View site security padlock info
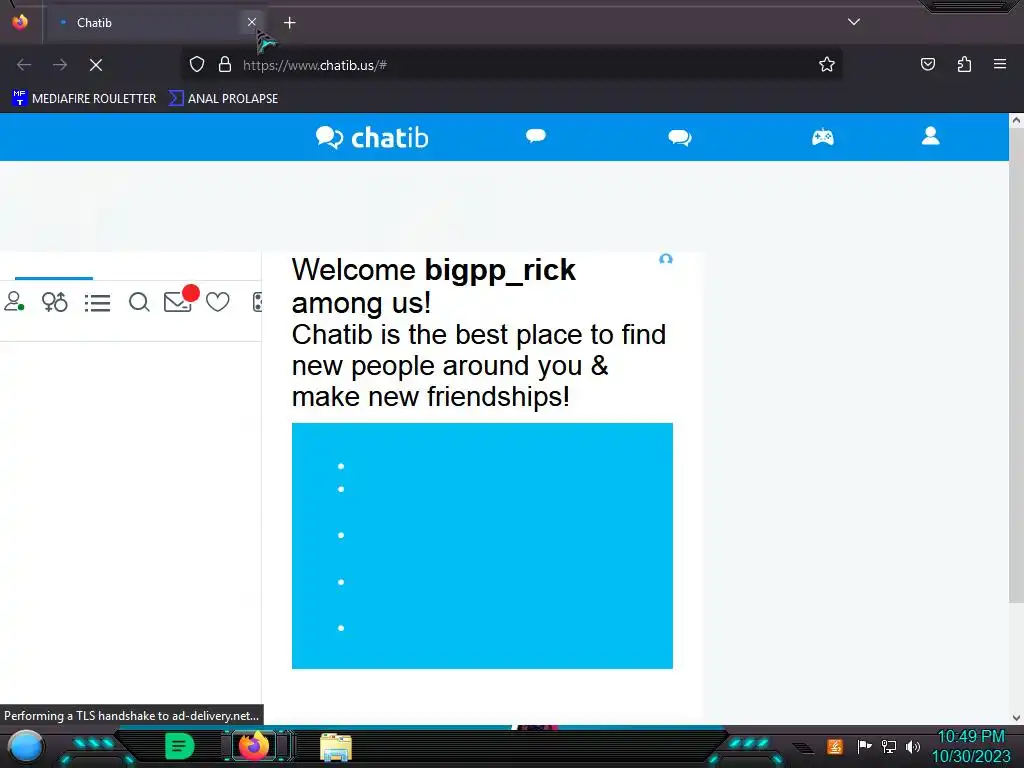The height and width of the screenshot is (768, 1024). coord(225,65)
